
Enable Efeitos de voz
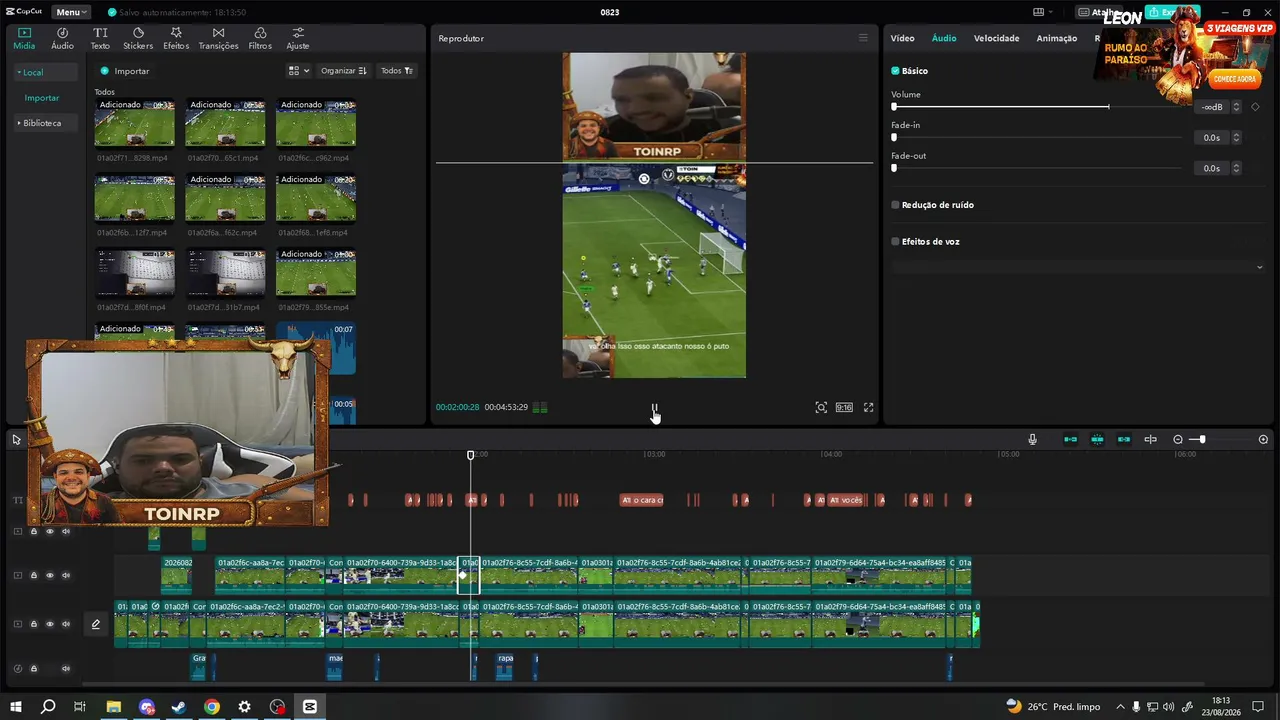click(895, 241)
